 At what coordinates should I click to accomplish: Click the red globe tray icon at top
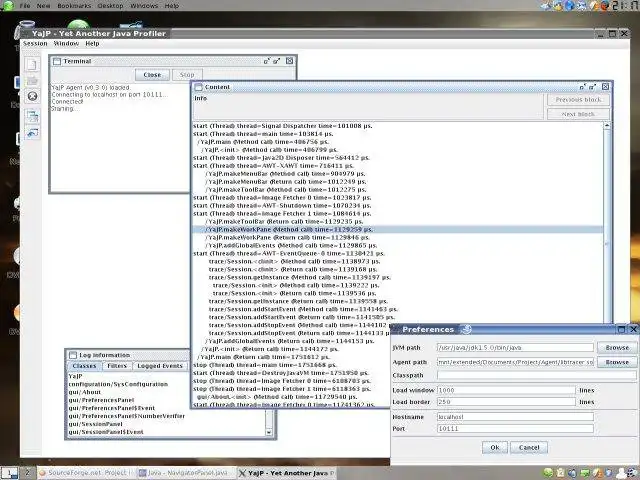click(604, 5)
